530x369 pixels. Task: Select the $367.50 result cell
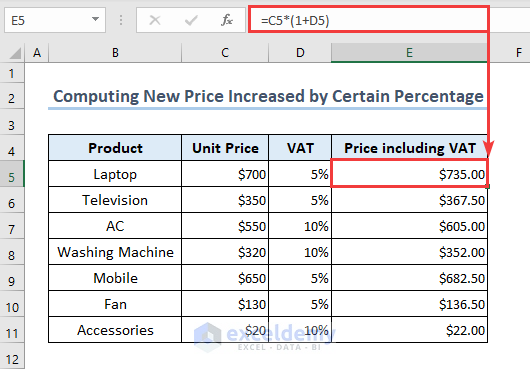click(409, 200)
